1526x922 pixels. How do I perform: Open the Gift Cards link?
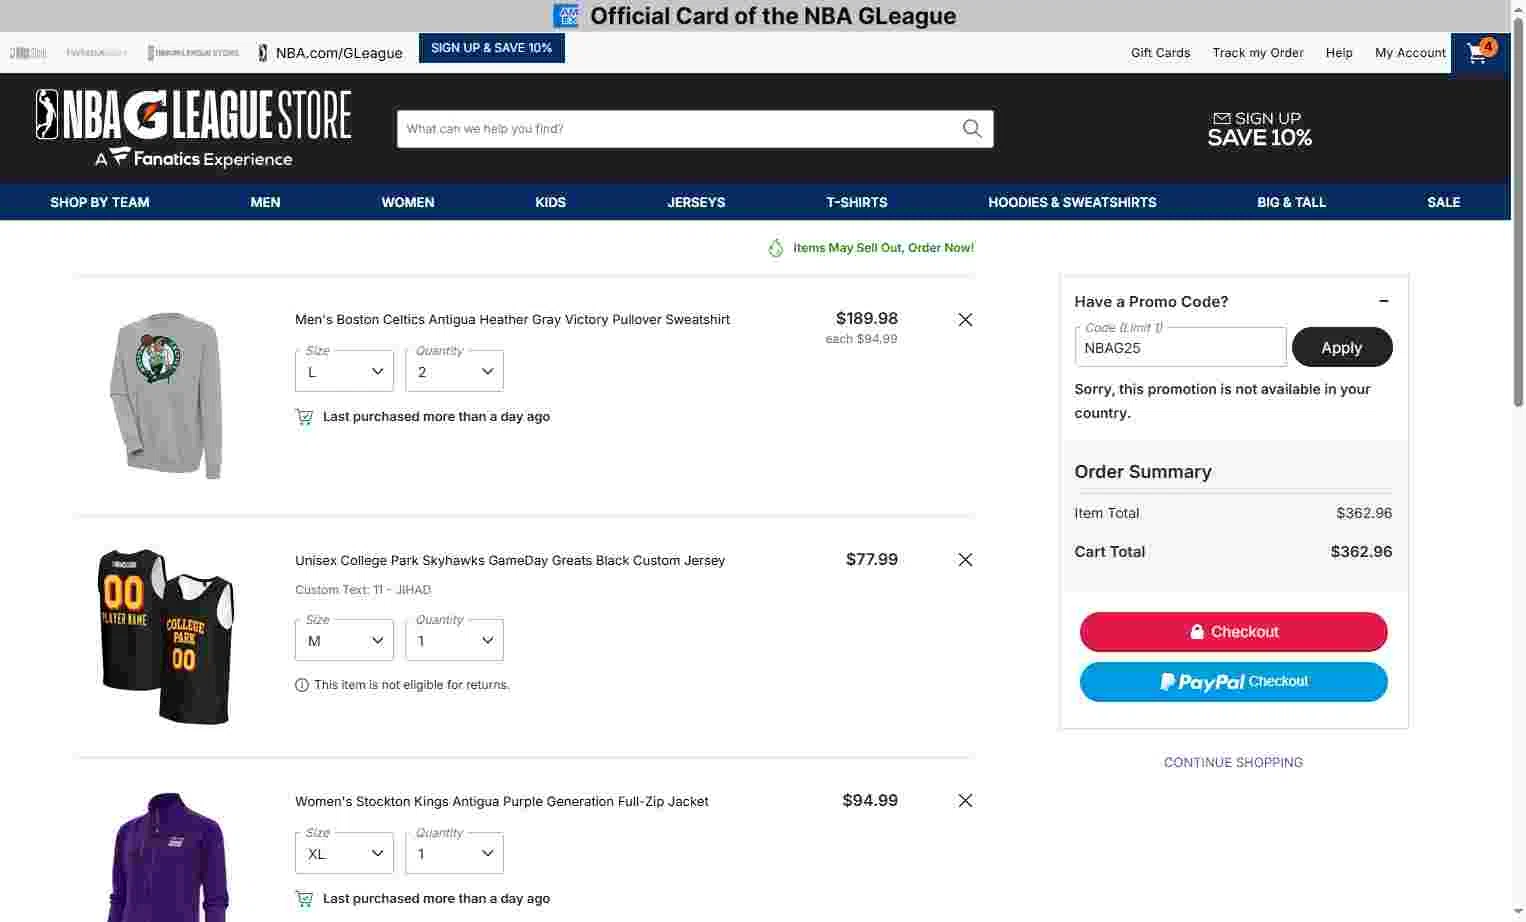click(1160, 53)
